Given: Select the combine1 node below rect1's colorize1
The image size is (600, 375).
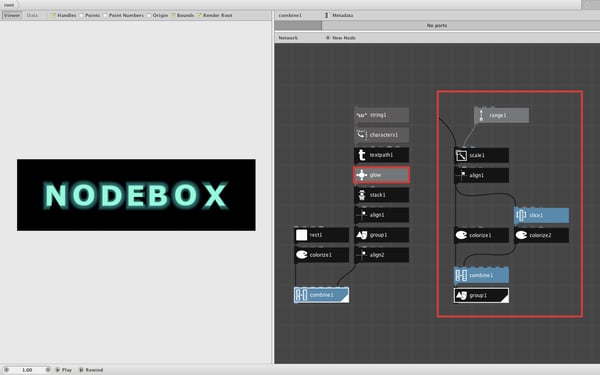Looking at the screenshot, I should pos(321,295).
